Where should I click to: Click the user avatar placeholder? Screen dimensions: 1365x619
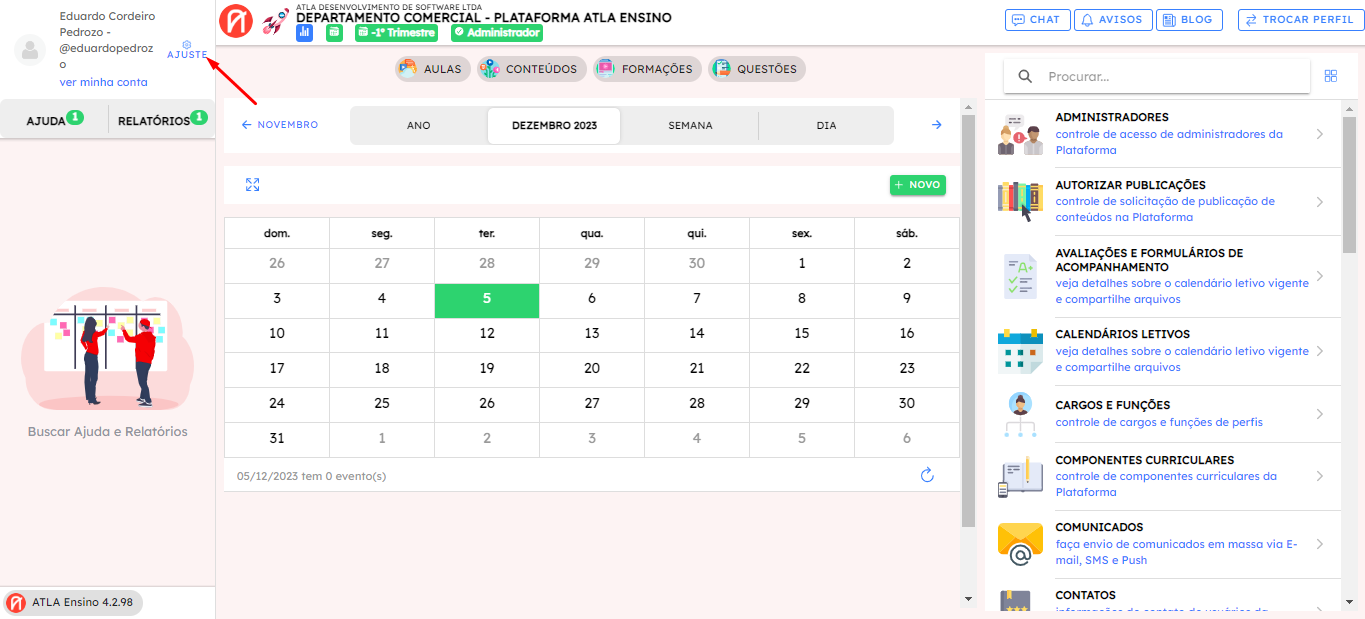click(x=30, y=50)
